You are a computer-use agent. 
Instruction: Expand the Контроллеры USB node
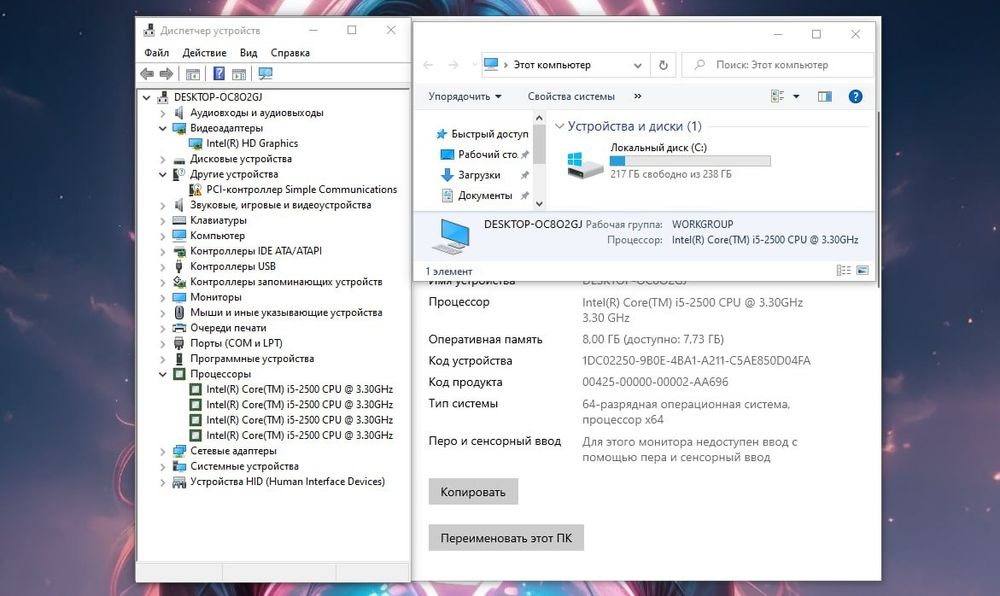click(163, 267)
